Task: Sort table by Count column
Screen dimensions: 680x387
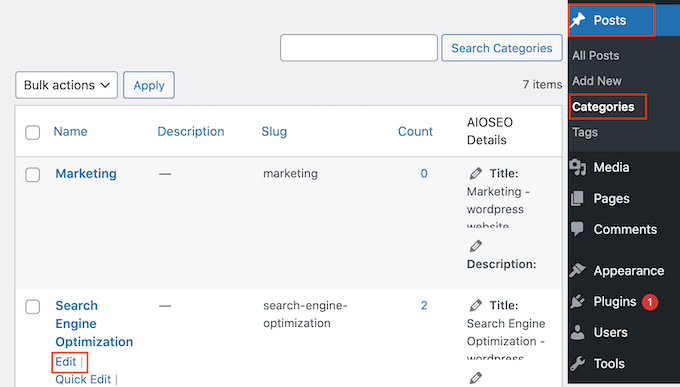Action: click(415, 131)
